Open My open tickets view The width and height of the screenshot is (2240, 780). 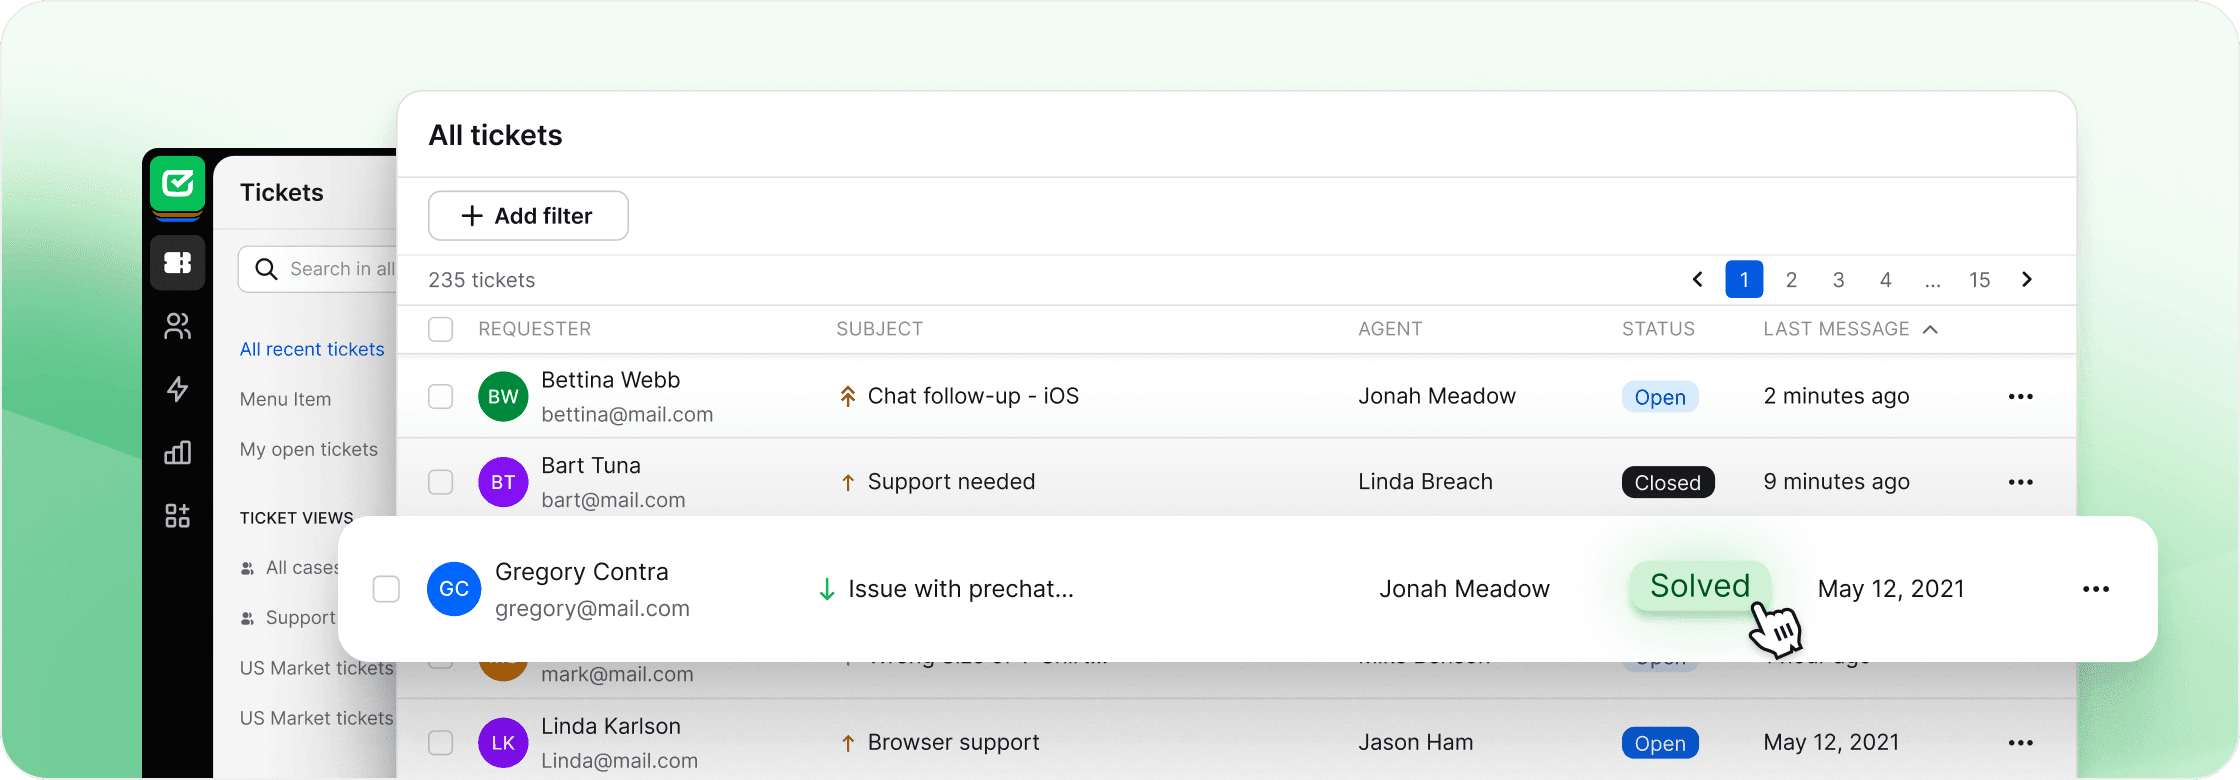point(309,449)
